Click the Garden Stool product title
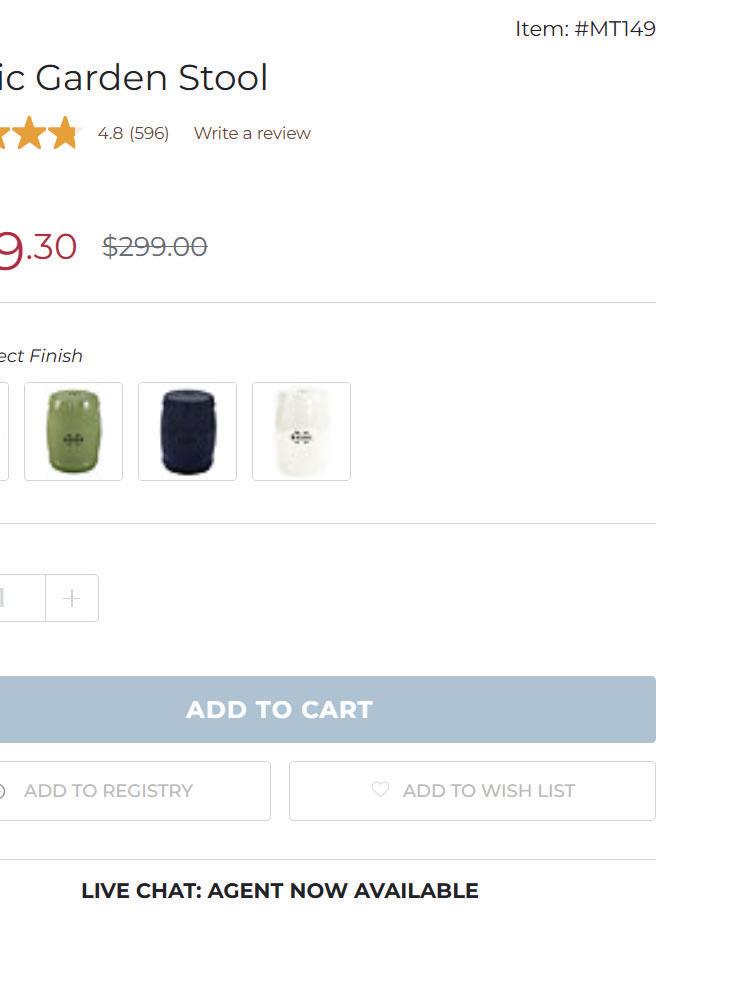 (x=134, y=78)
